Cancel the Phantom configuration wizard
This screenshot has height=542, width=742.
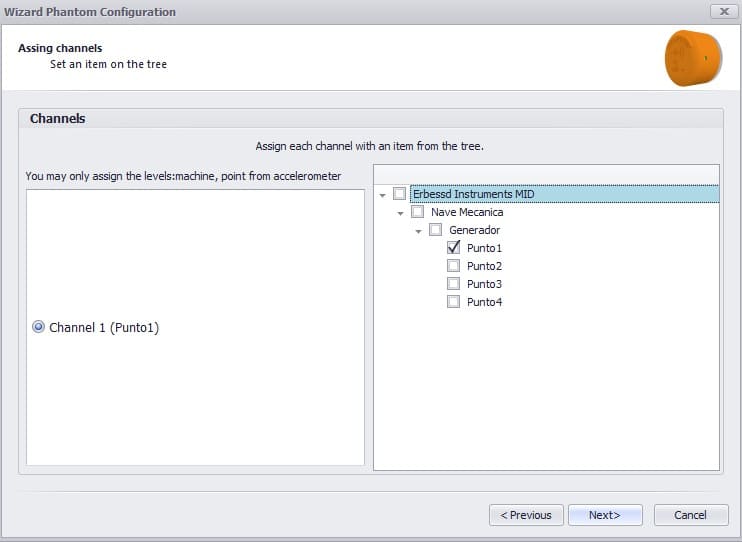coord(691,515)
